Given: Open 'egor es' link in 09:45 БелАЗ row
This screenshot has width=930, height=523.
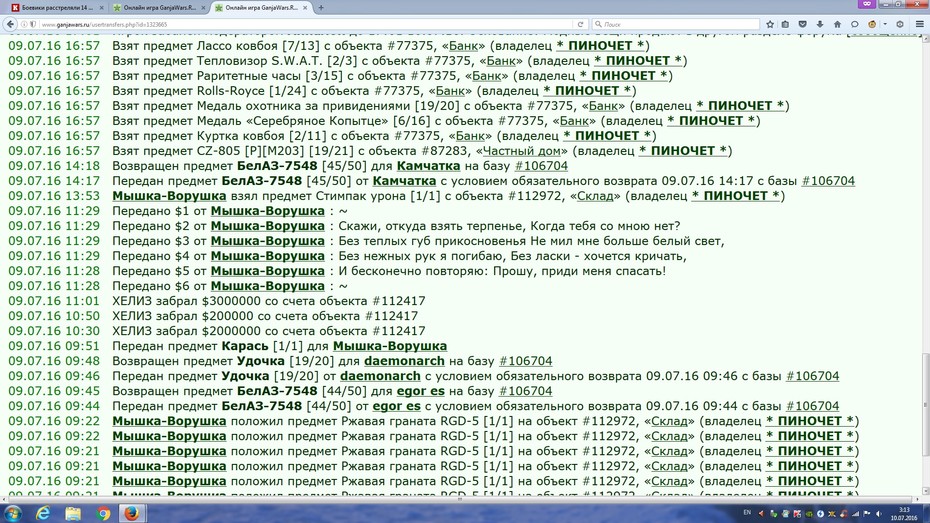Looking at the screenshot, I should point(421,391).
